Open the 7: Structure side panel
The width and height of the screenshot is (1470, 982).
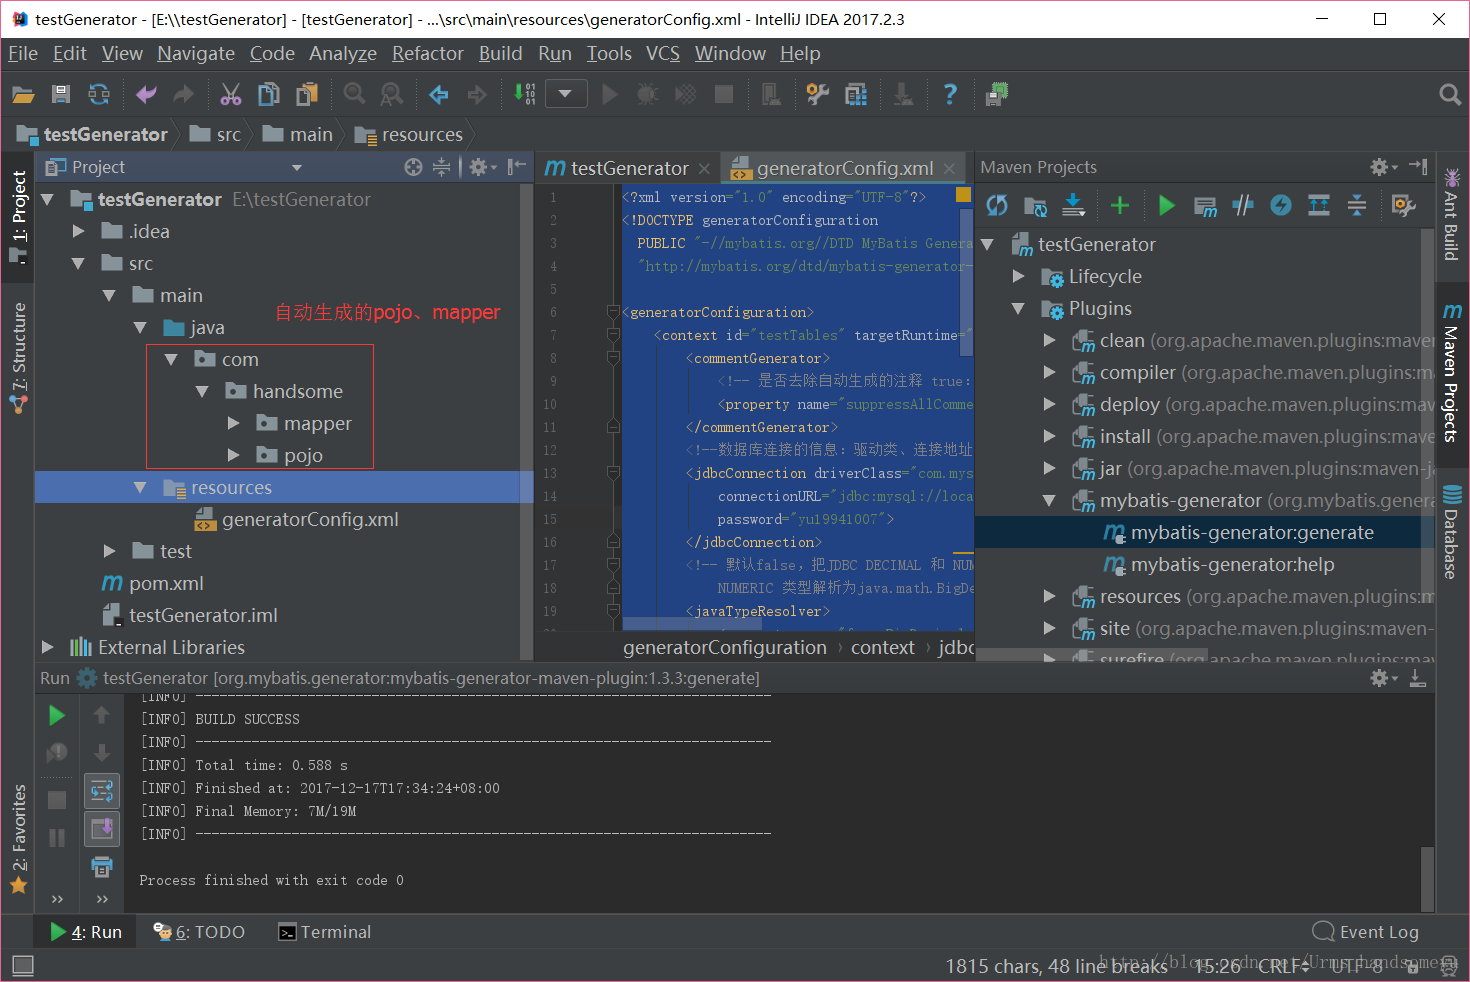(x=19, y=357)
